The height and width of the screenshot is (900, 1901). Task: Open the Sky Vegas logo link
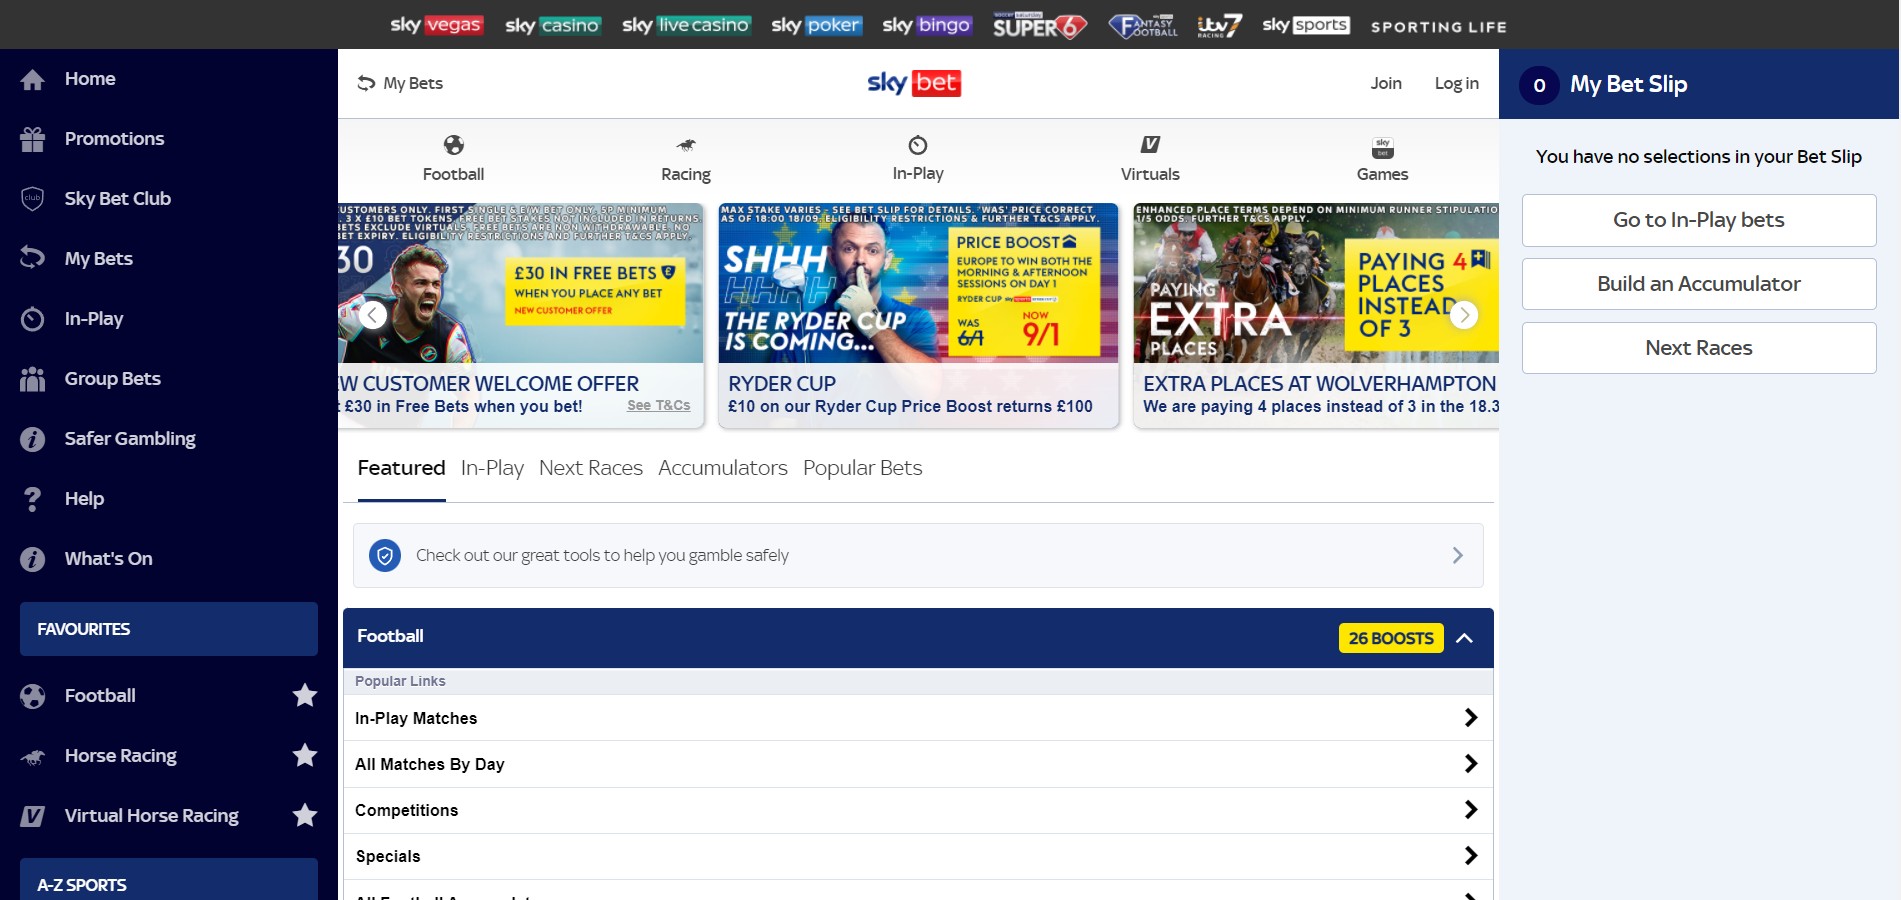[x=436, y=25]
